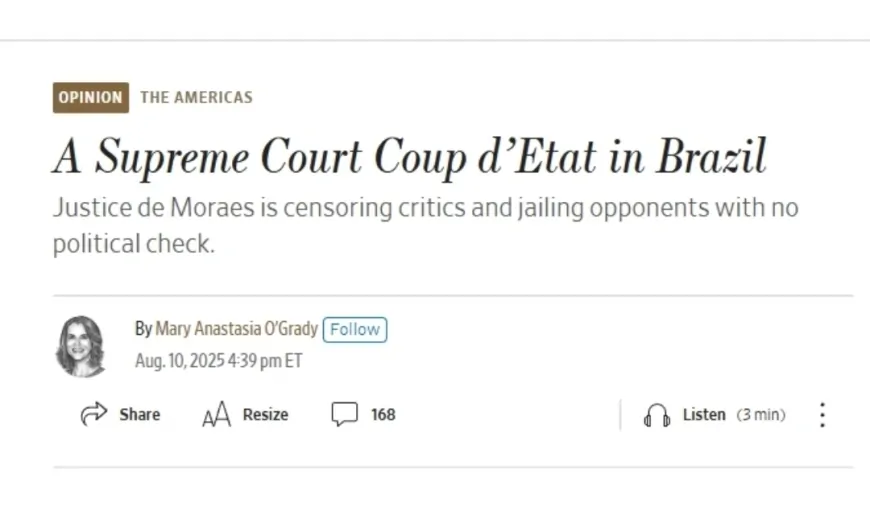Go to The Americas column link
The height and width of the screenshot is (524, 870).
(196, 97)
